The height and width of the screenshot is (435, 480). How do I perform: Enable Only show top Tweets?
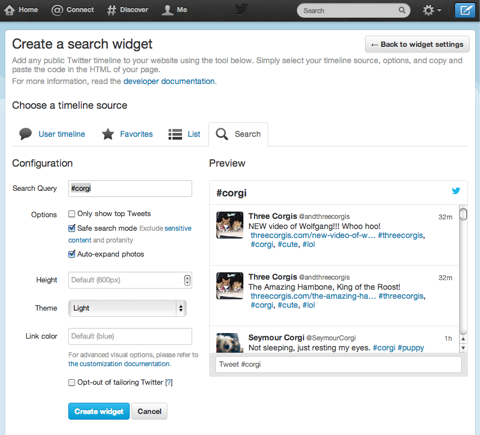71,214
